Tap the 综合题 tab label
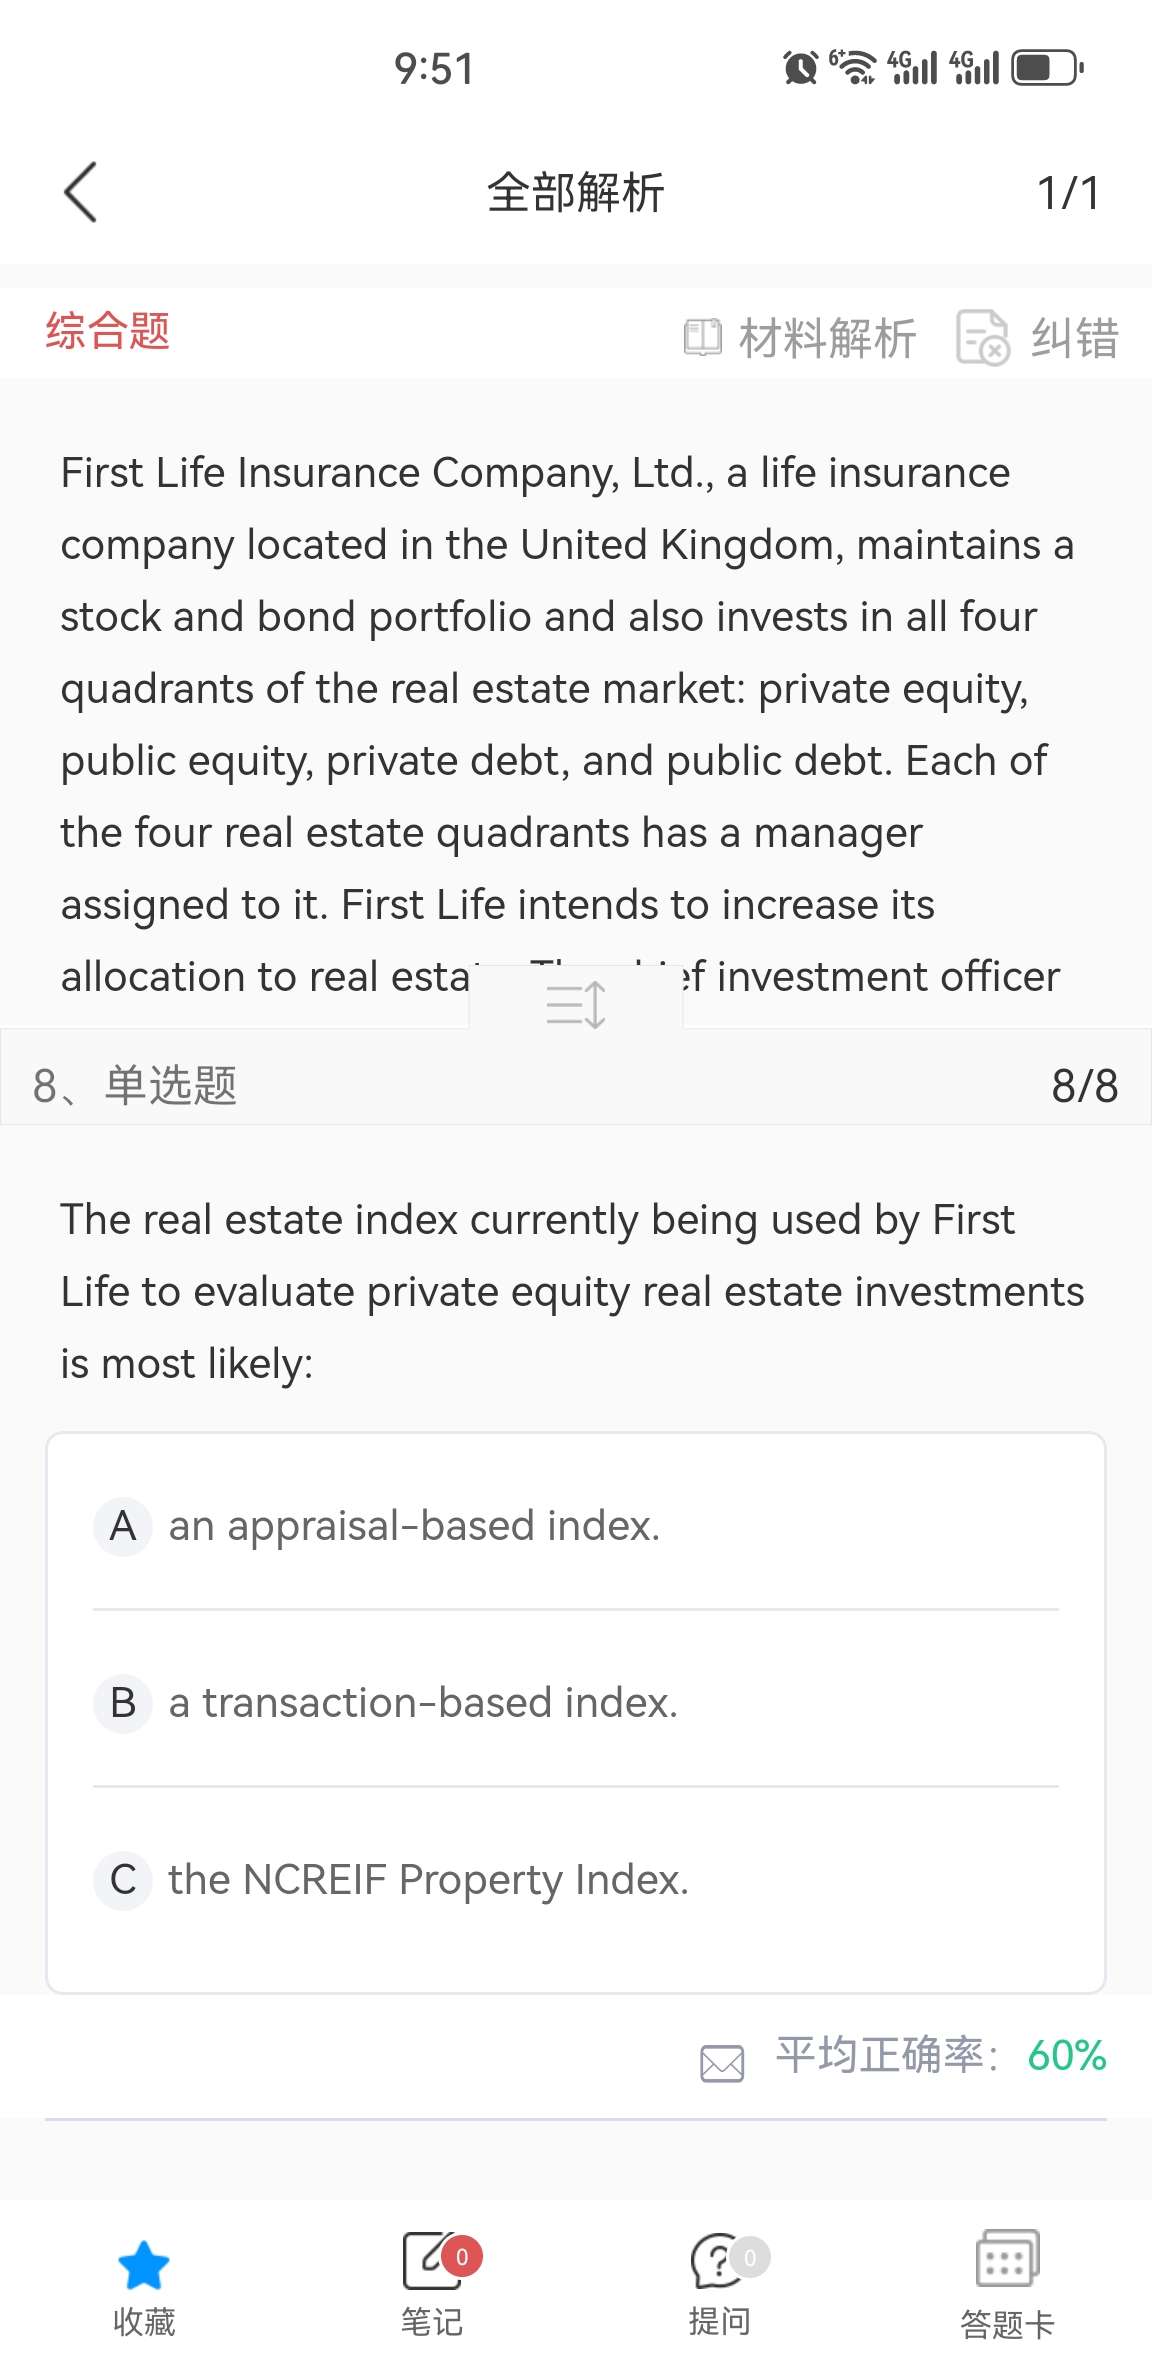 pyautogui.click(x=108, y=331)
